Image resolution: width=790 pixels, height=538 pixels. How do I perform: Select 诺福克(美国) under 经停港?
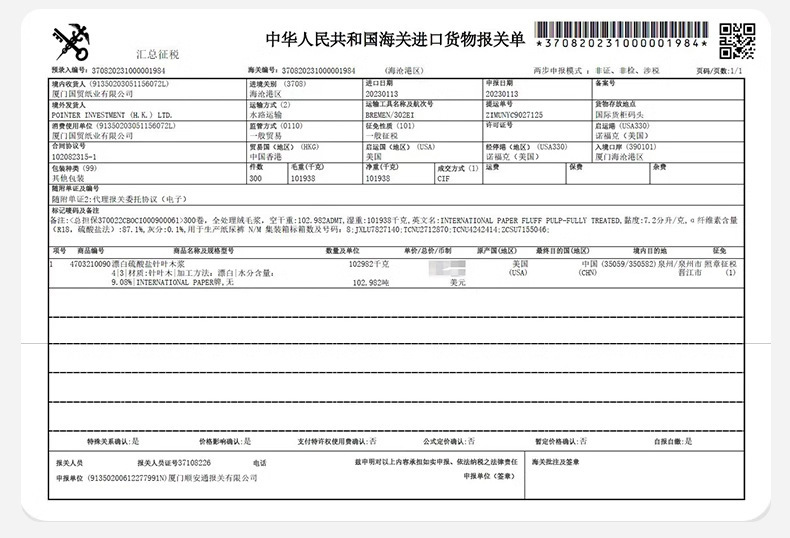click(x=512, y=157)
